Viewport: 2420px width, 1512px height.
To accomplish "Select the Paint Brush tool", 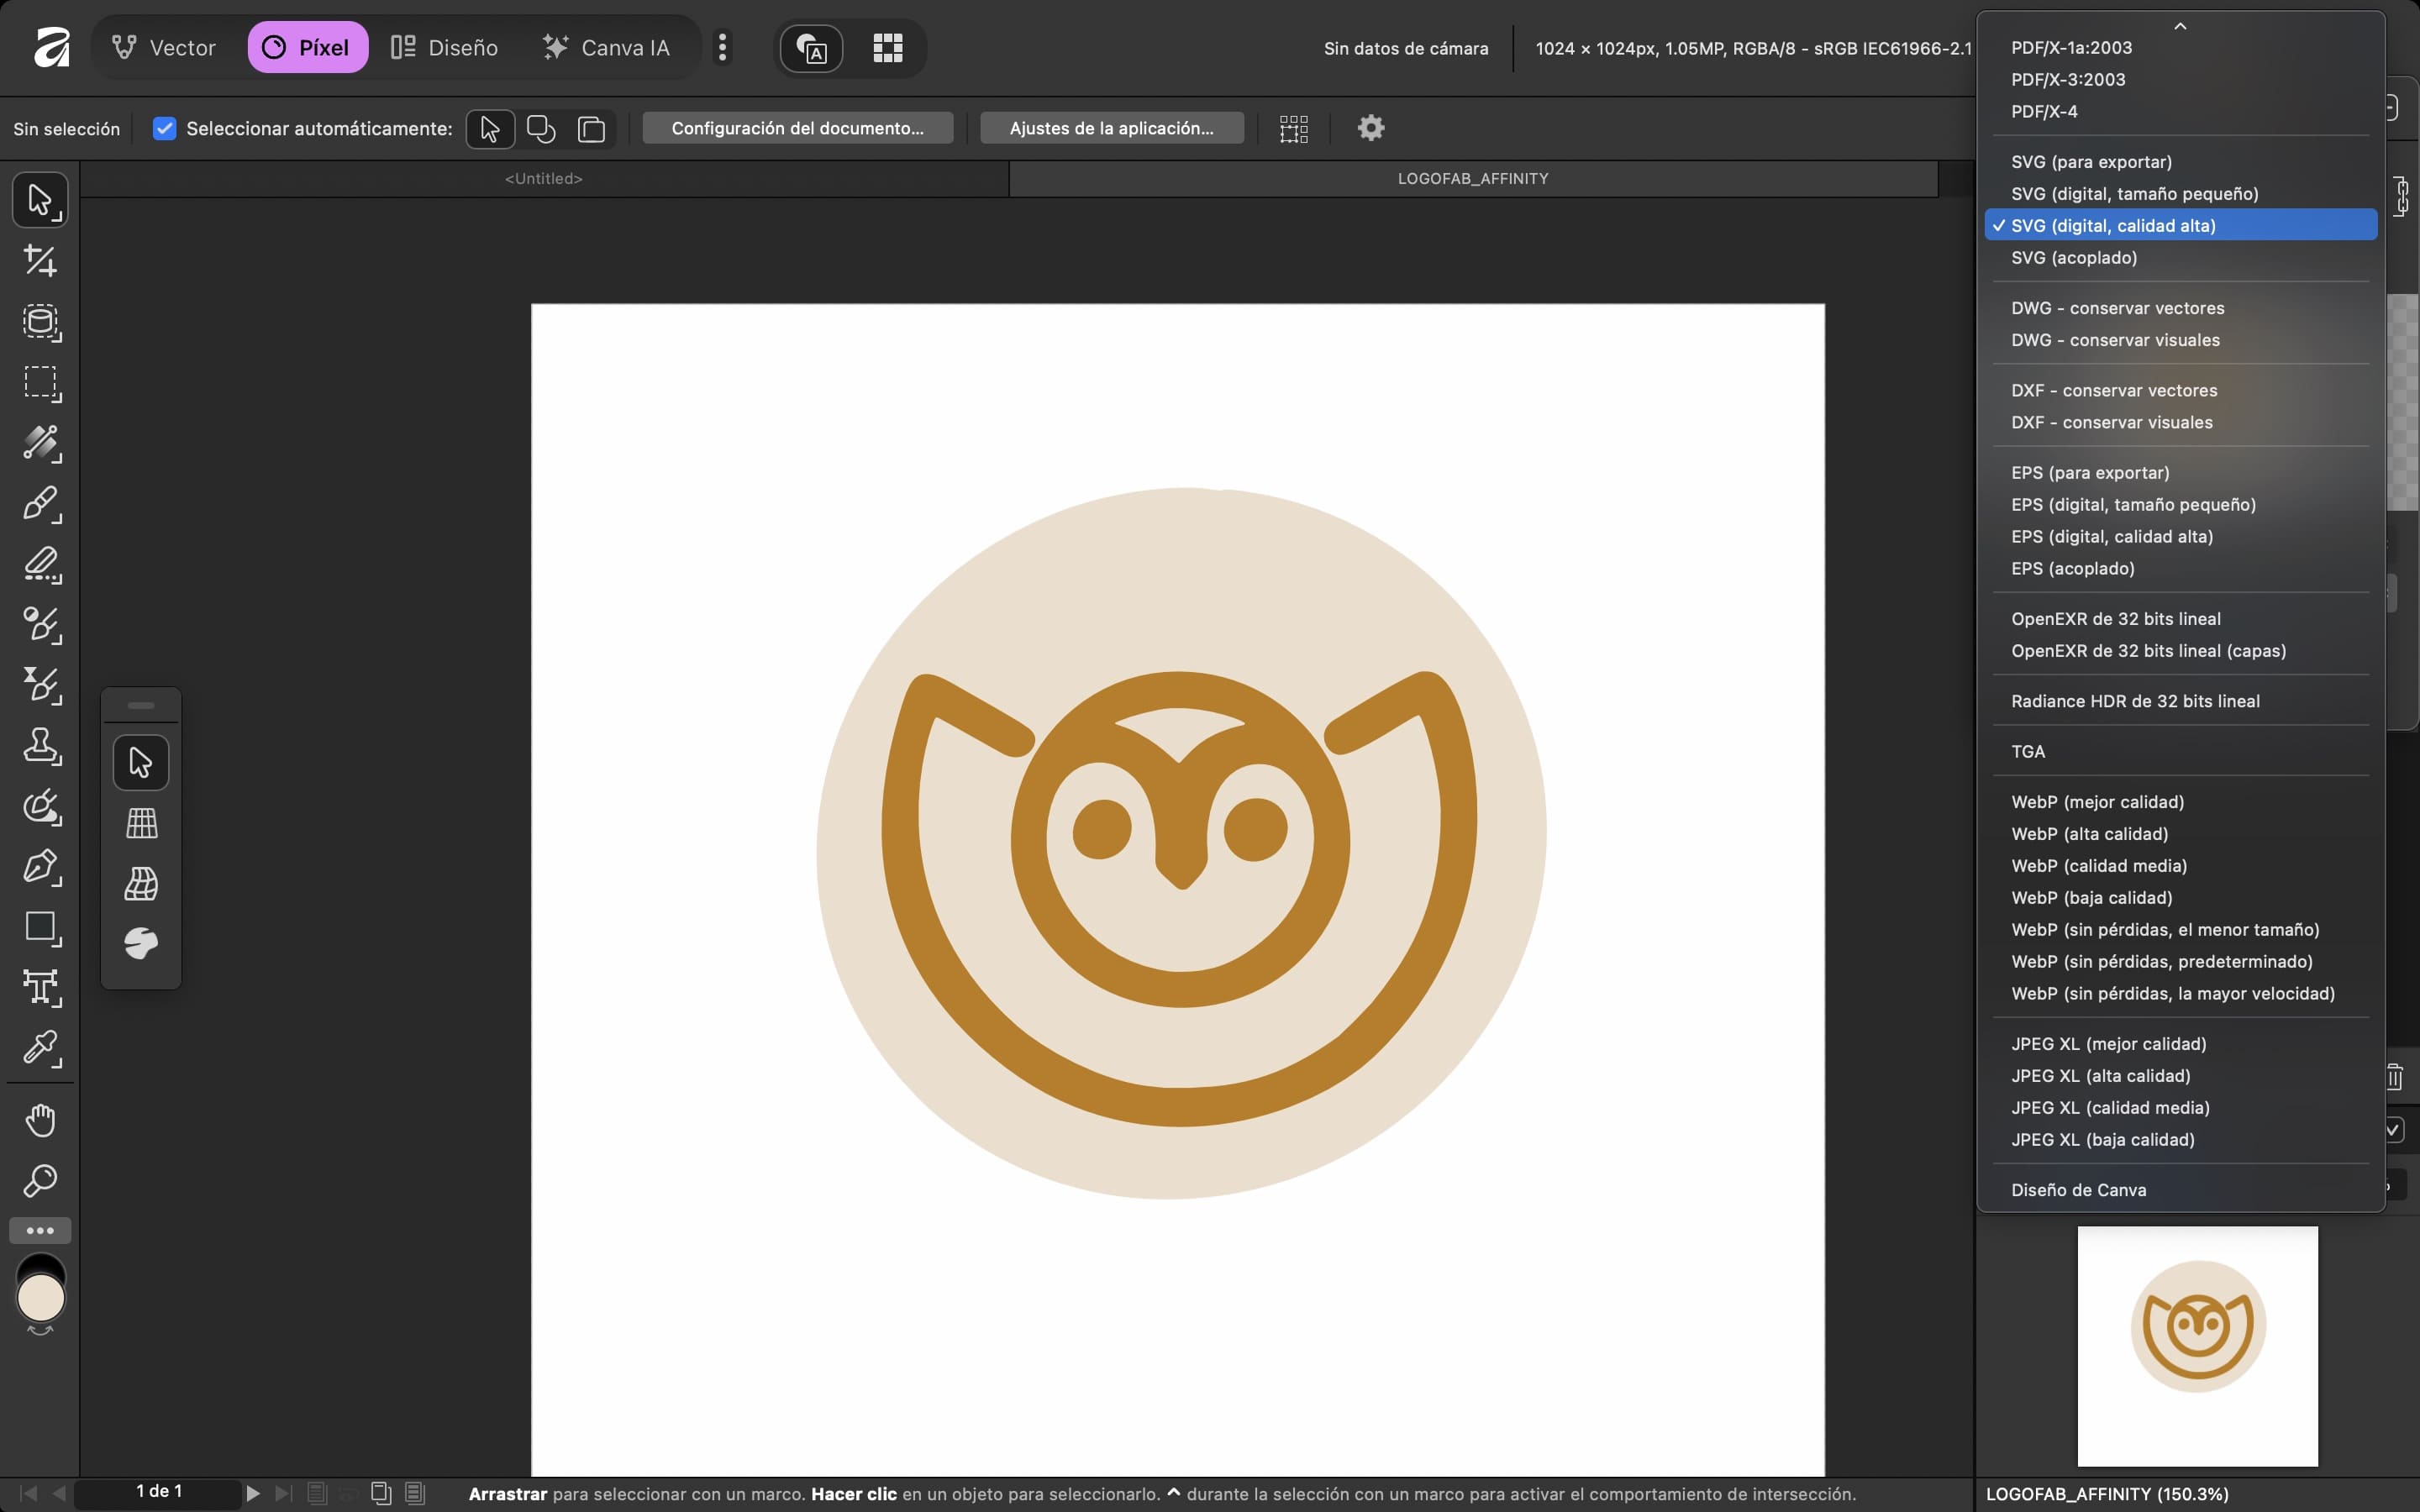I will click(40, 503).
